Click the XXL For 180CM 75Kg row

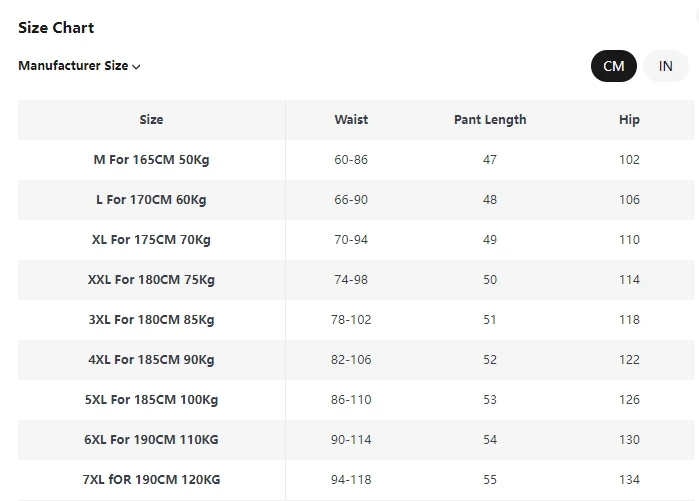click(x=356, y=280)
